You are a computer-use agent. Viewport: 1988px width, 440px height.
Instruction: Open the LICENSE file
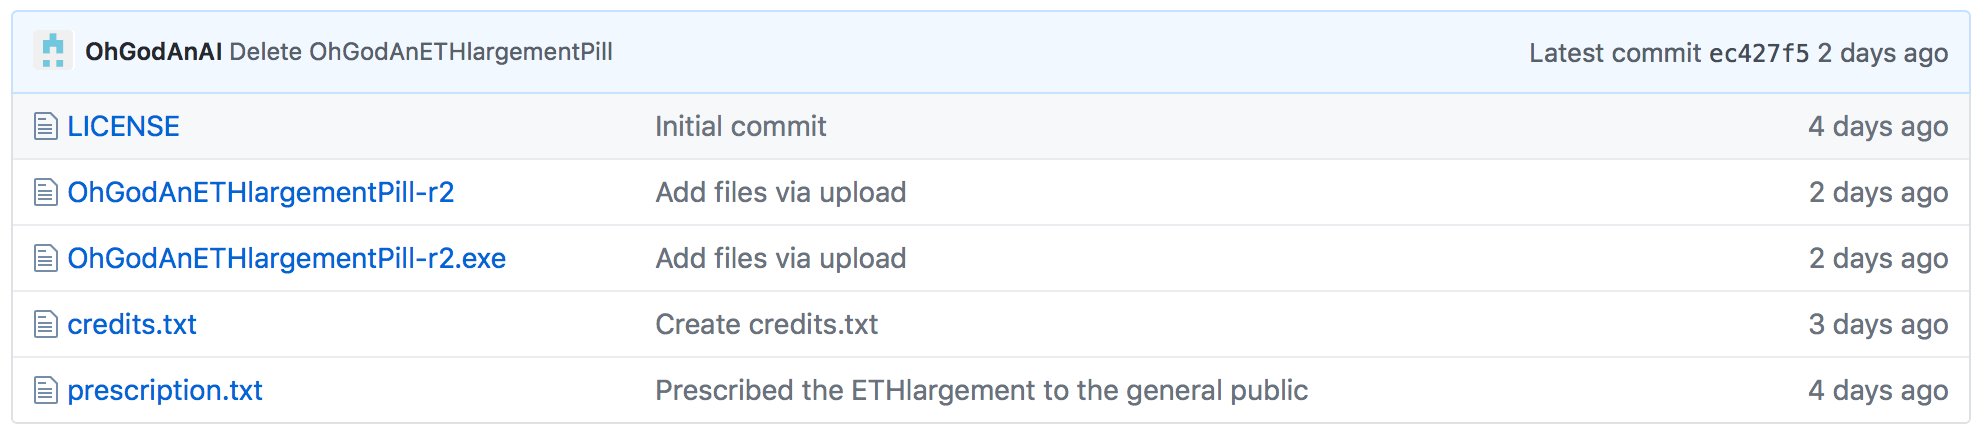(124, 126)
